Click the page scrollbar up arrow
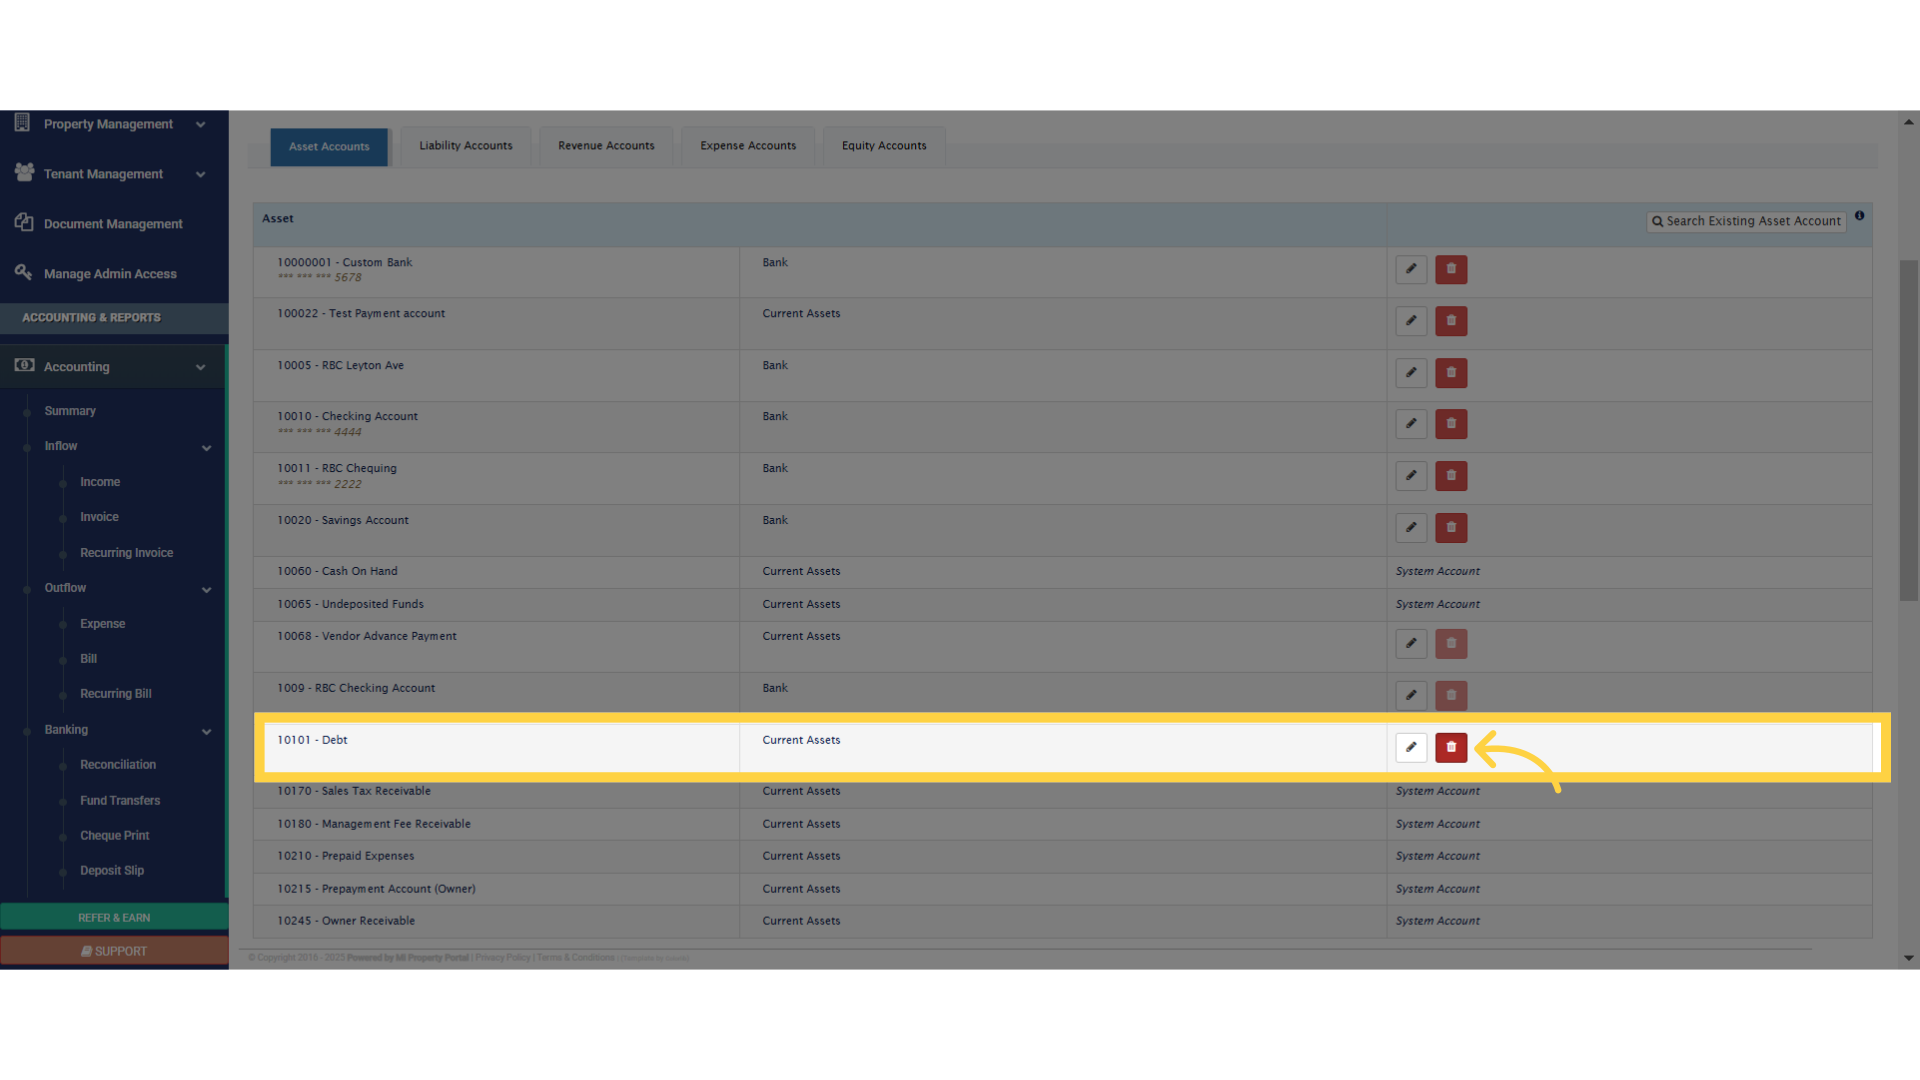This screenshot has height=1080, width=1920. pyautogui.click(x=1909, y=122)
